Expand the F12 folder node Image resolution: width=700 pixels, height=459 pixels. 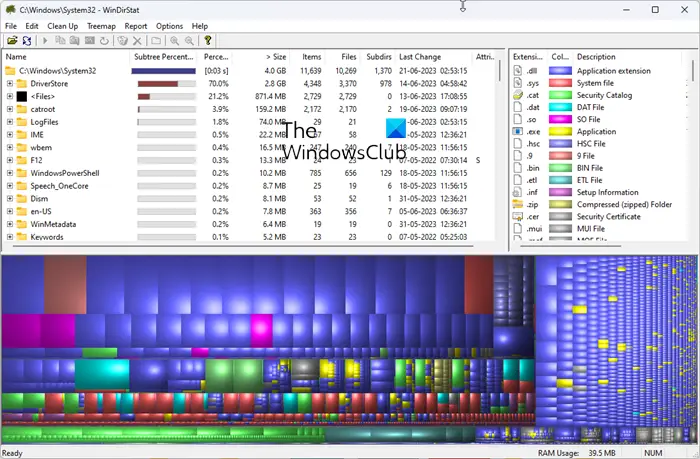[x=9, y=160]
